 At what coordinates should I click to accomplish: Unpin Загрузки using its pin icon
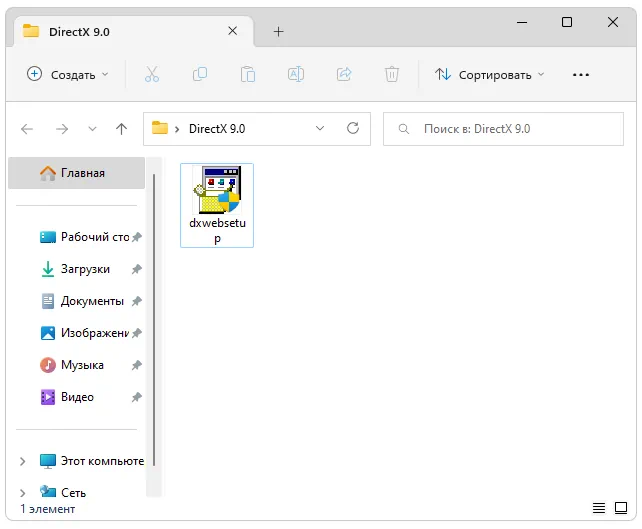click(137, 269)
